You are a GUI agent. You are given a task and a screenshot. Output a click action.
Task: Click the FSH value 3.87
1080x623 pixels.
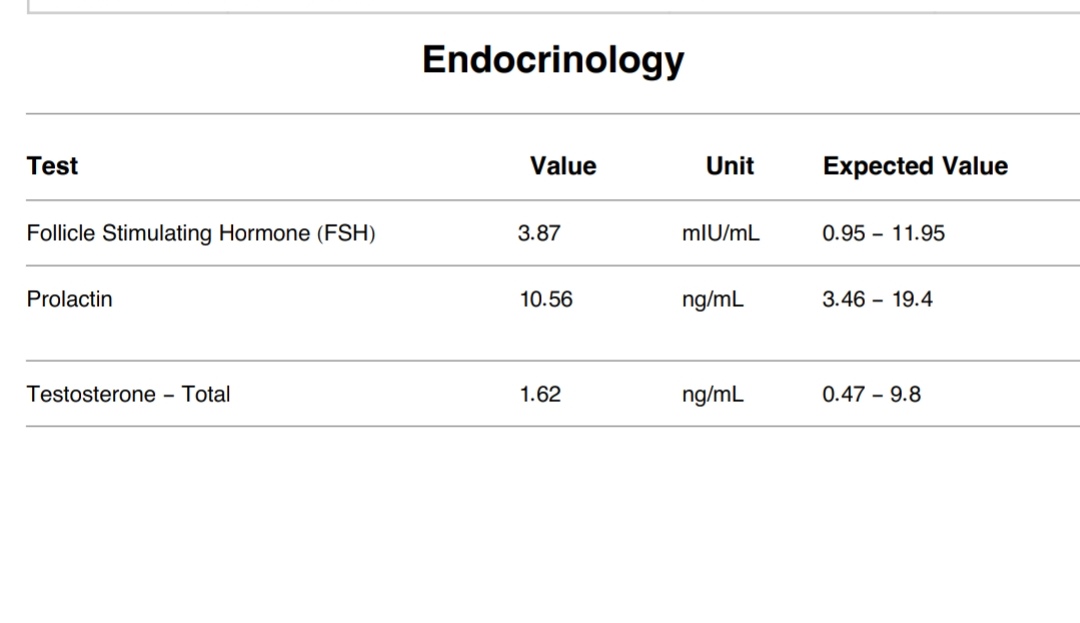[539, 233]
